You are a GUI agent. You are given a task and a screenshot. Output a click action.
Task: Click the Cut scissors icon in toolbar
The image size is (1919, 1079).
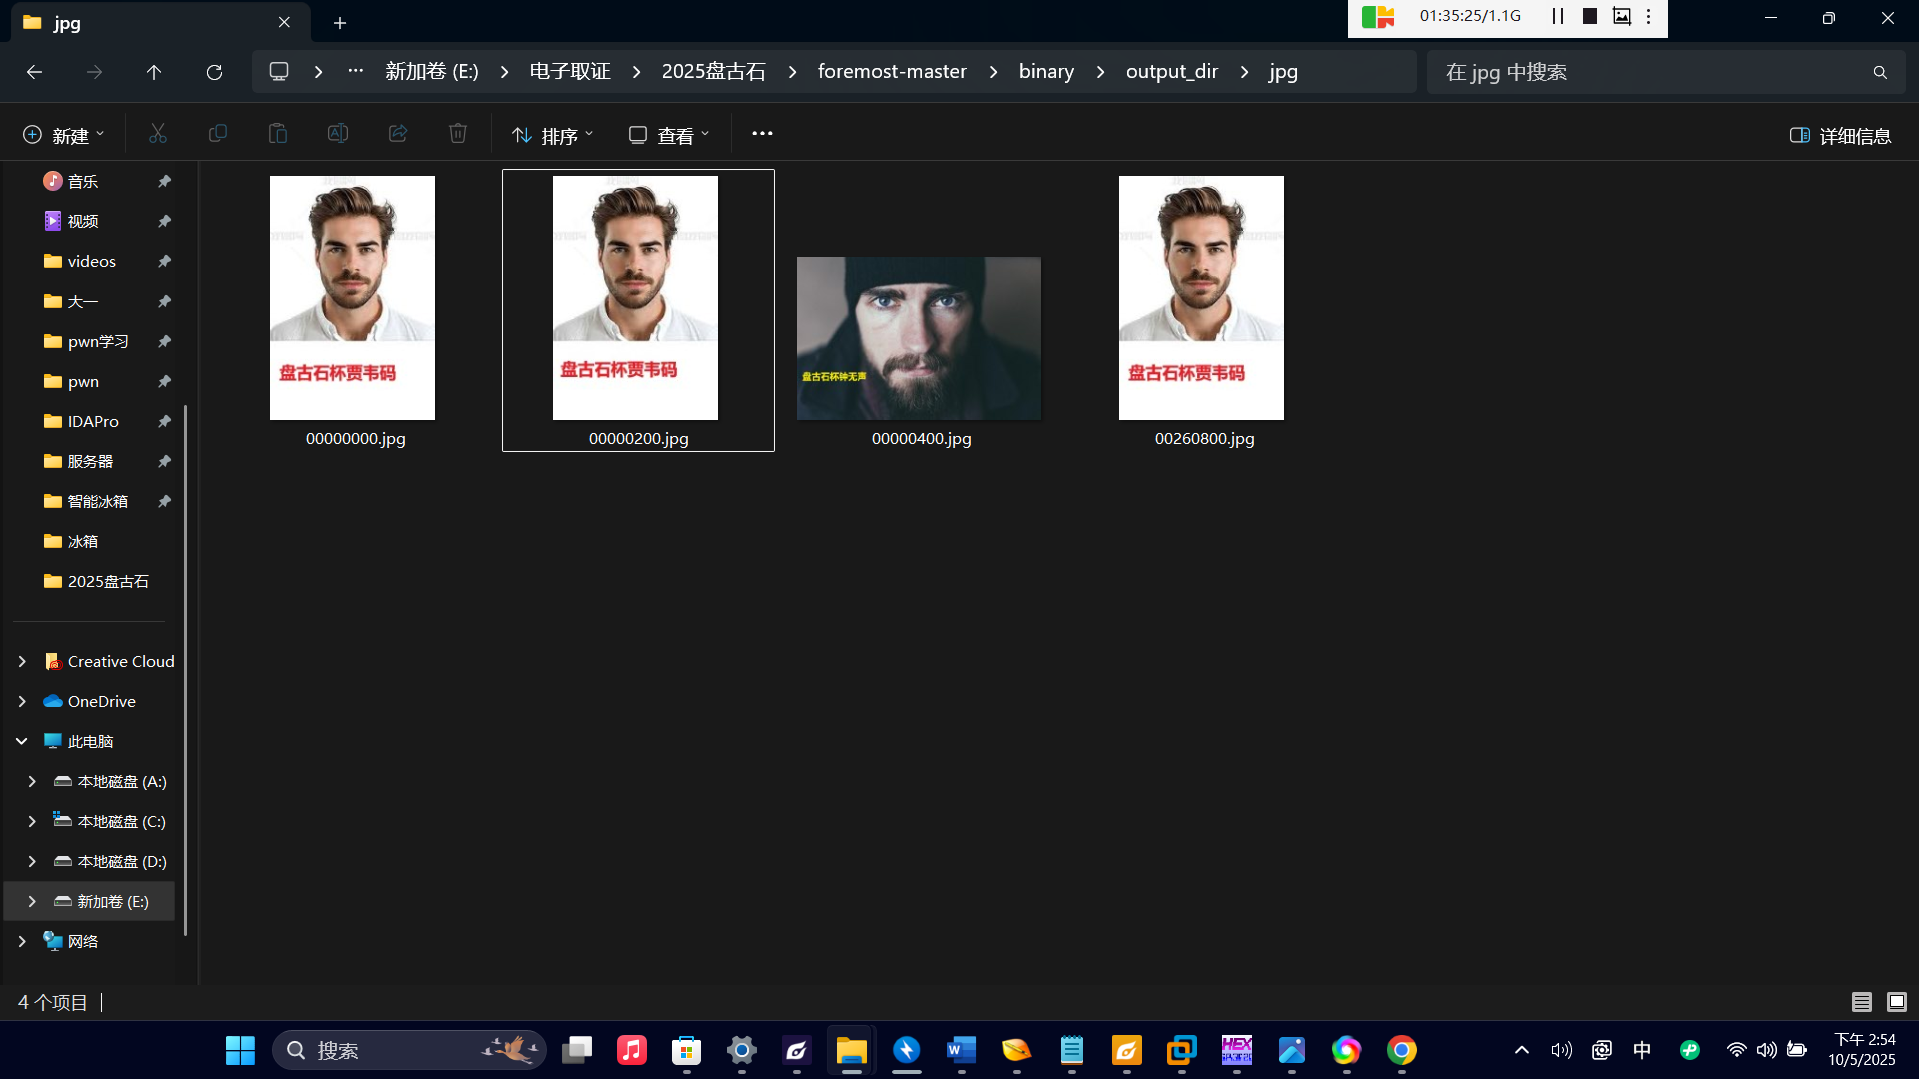[x=158, y=134]
